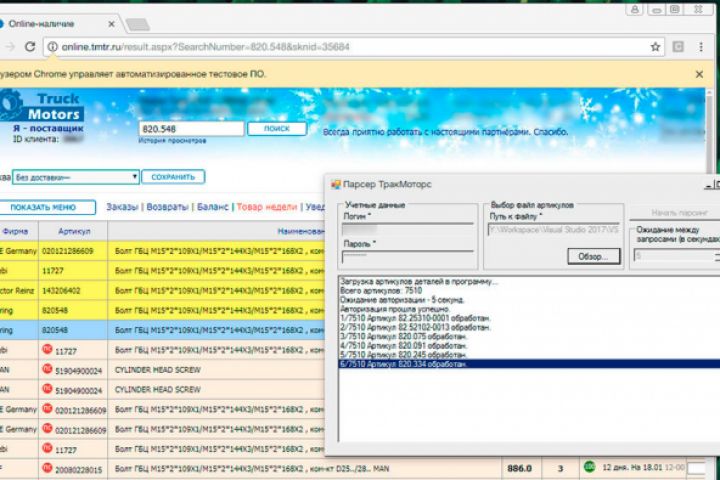Open the Chrome profile icon in title bar

[x=635, y=10]
